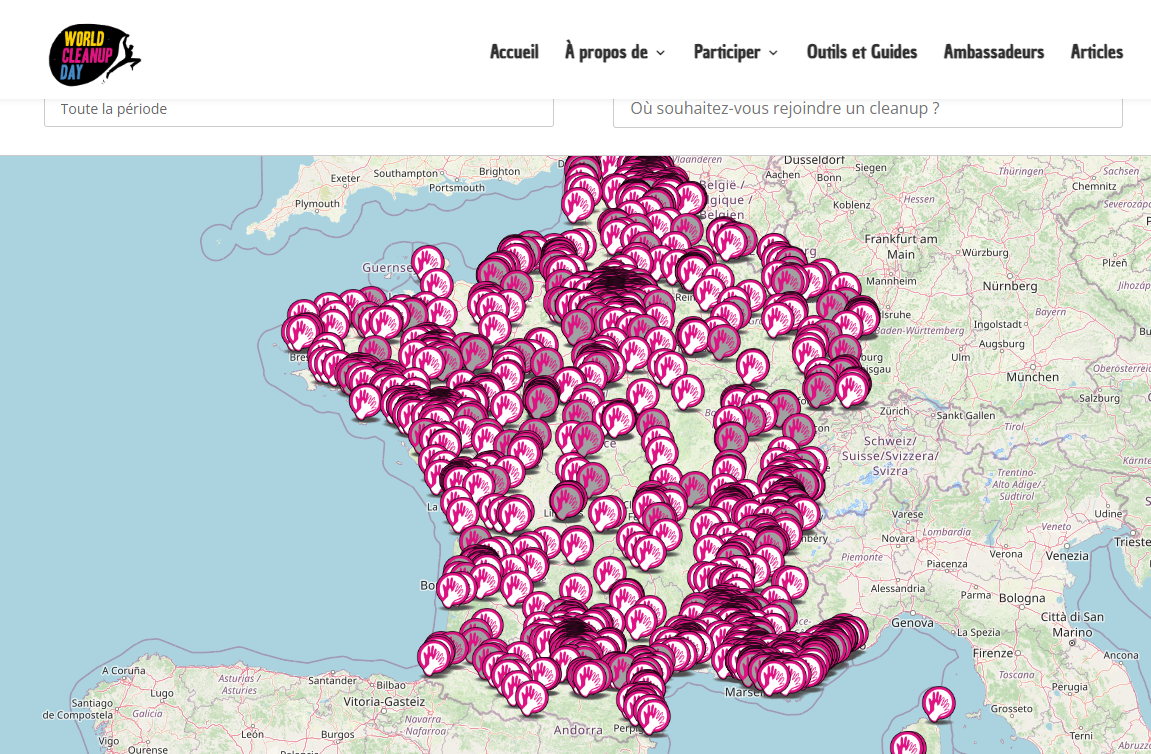Click the Santander map label

[333, 681]
